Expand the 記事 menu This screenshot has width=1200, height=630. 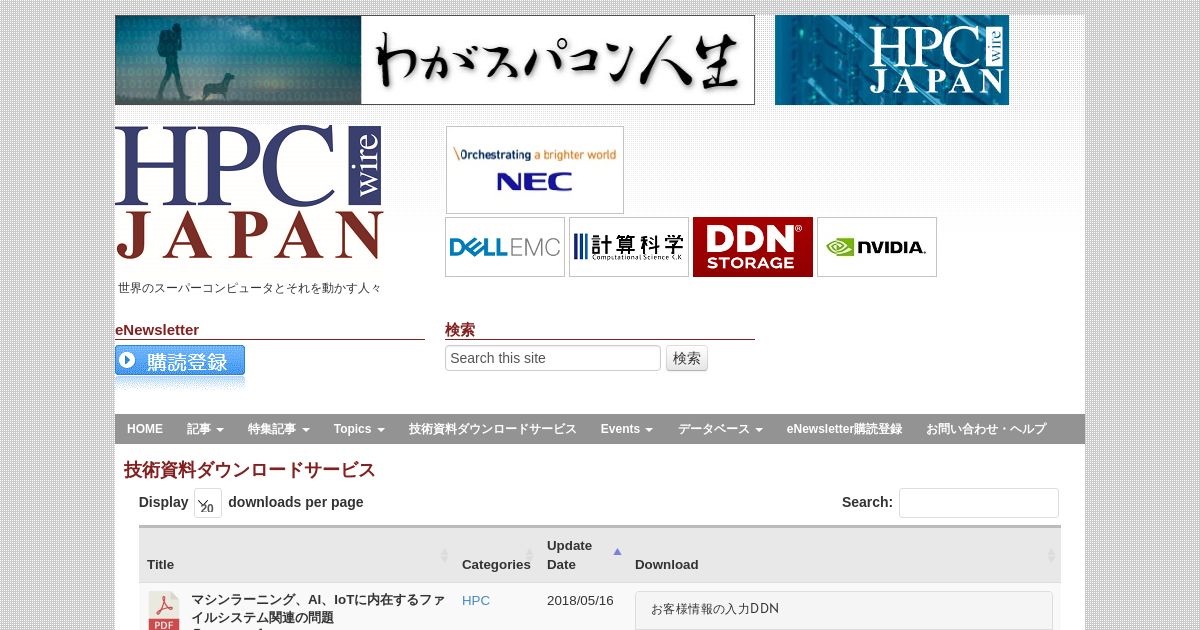[x=205, y=429]
